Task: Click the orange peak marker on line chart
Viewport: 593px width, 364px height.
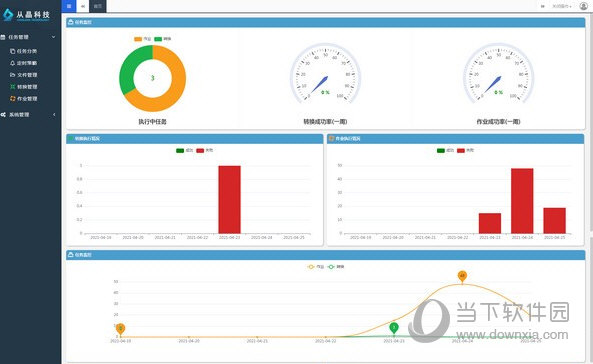Action: click(462, 276)
